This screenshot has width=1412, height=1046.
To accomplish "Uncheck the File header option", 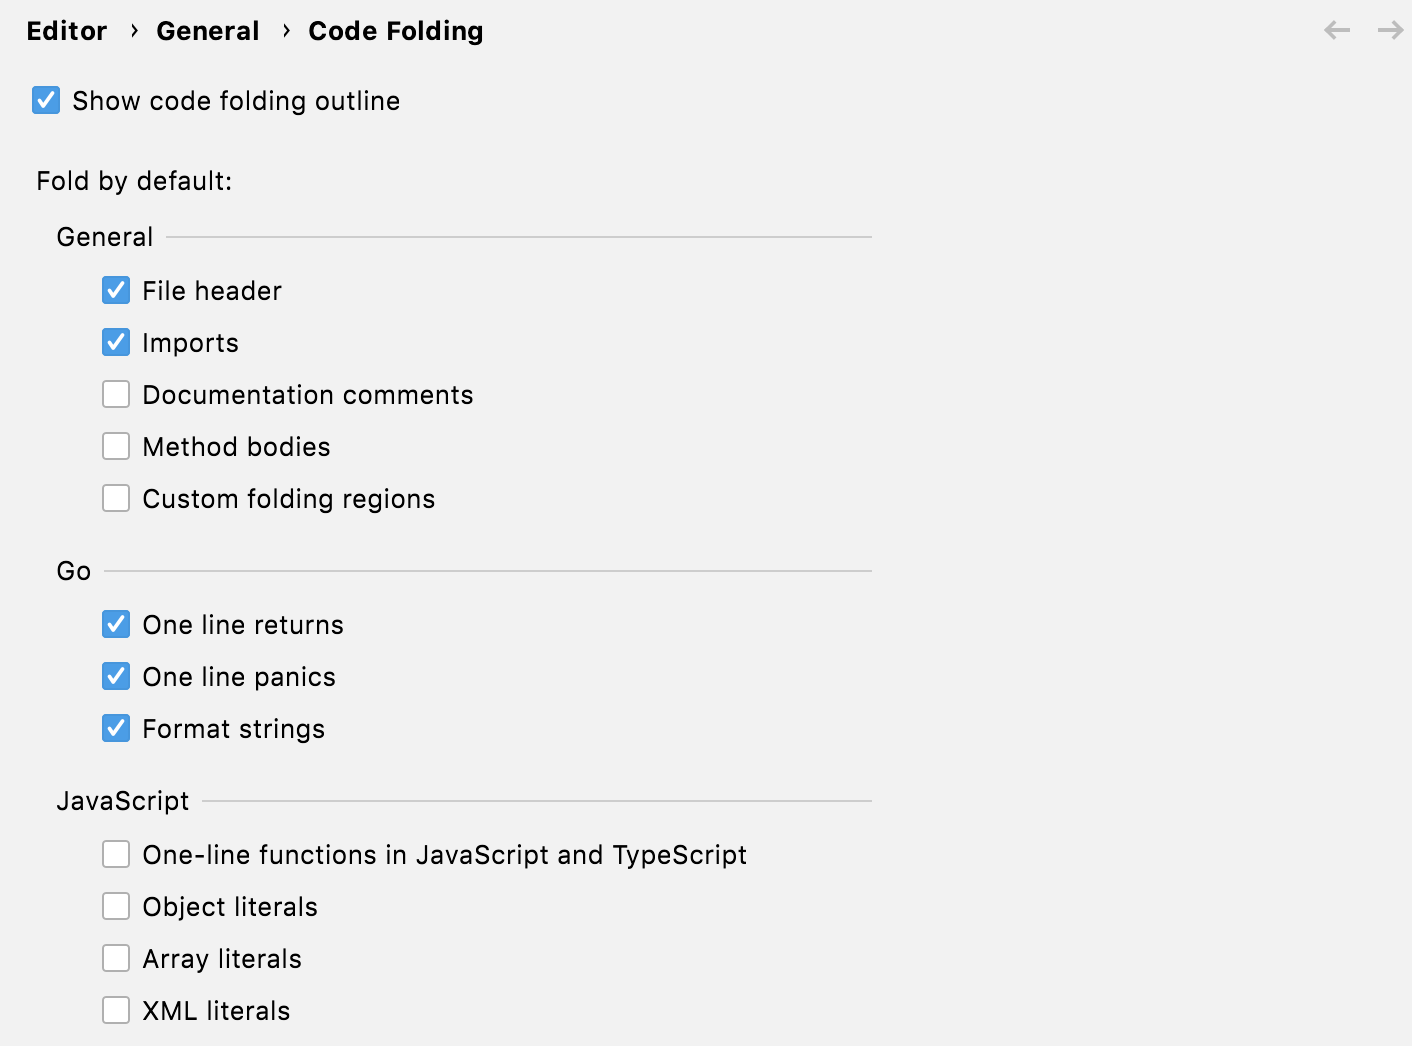I will tap(116, 290).
